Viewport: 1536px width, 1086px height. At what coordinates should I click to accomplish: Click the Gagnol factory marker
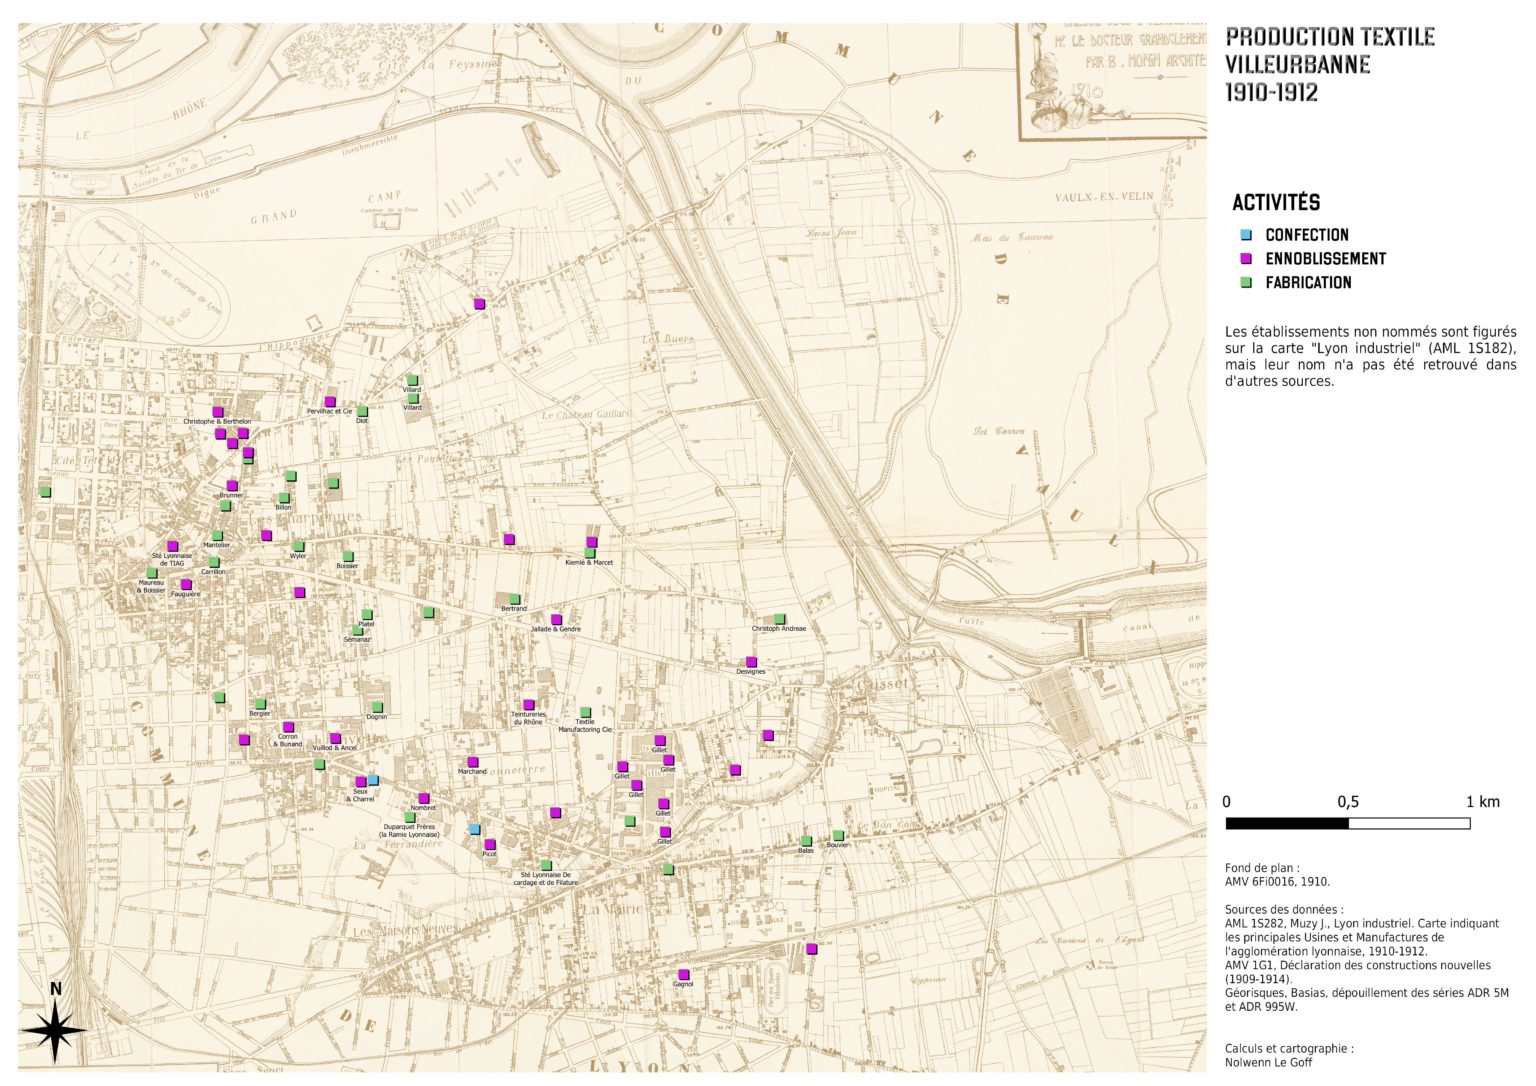[684, 974]
